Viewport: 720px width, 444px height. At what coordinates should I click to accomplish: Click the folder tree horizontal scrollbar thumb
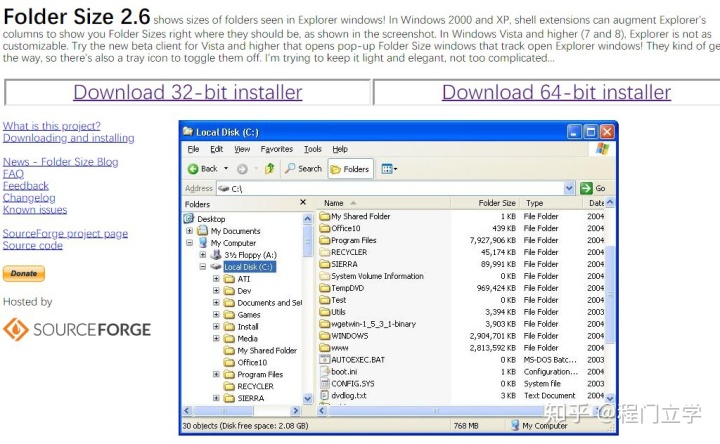tap(224, 410)
